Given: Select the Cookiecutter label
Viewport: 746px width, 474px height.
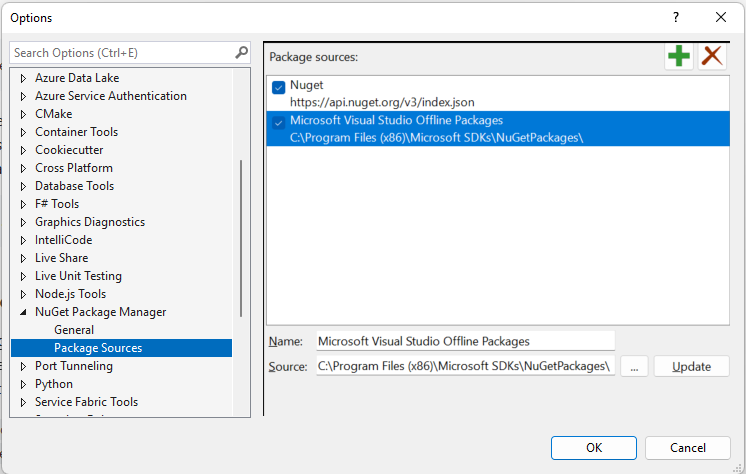Looking at the screenshot, I should coord(69,150).
